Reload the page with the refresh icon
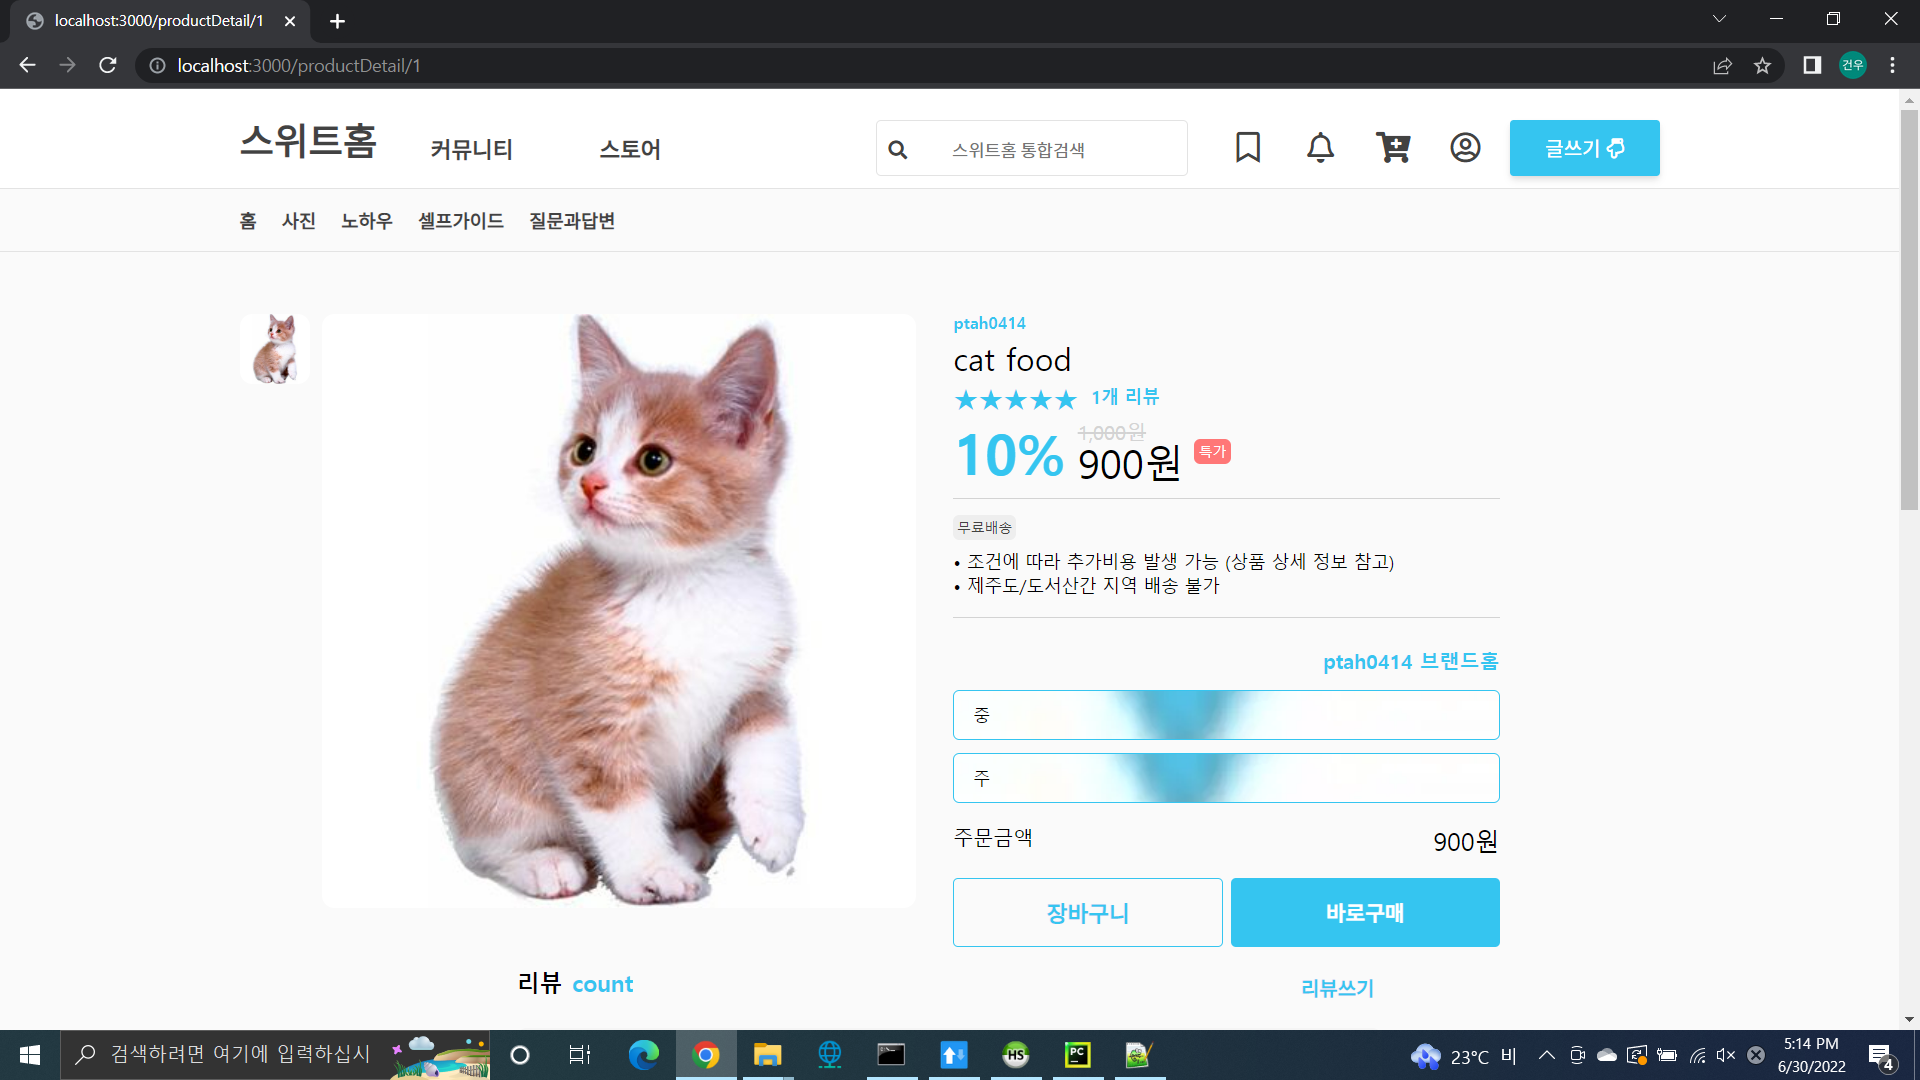The height and width of the screenshot is (1080, 1920). [x=108, y=65]
